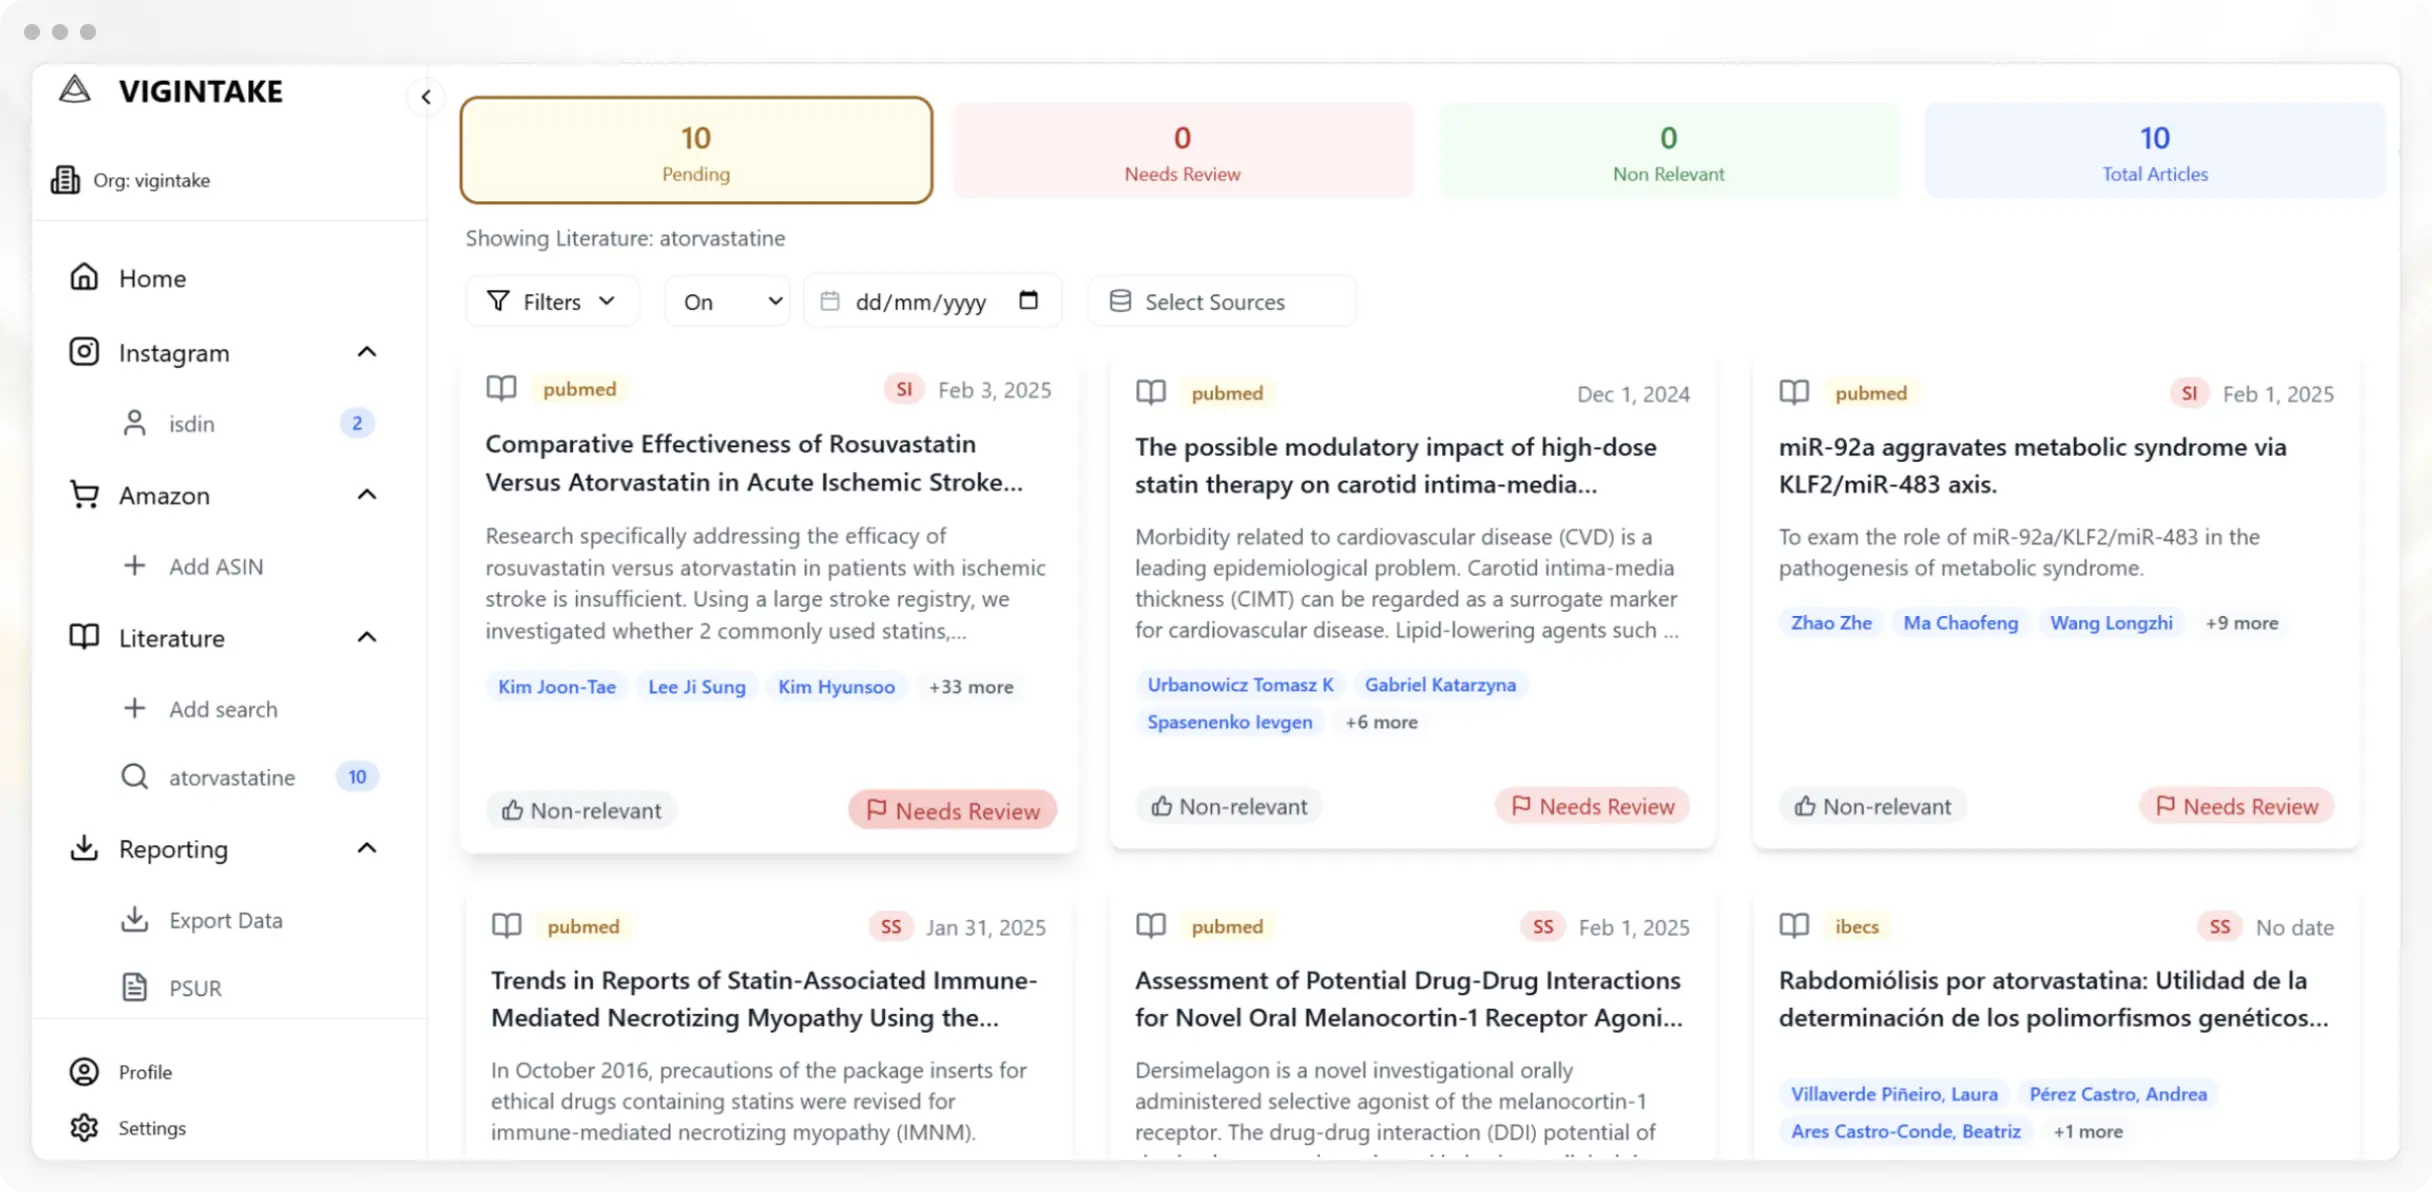2432x1192 pixels.
Task: Click the database icon in Select Sources
Action: pyautogui.click(x=1120, y=301)
